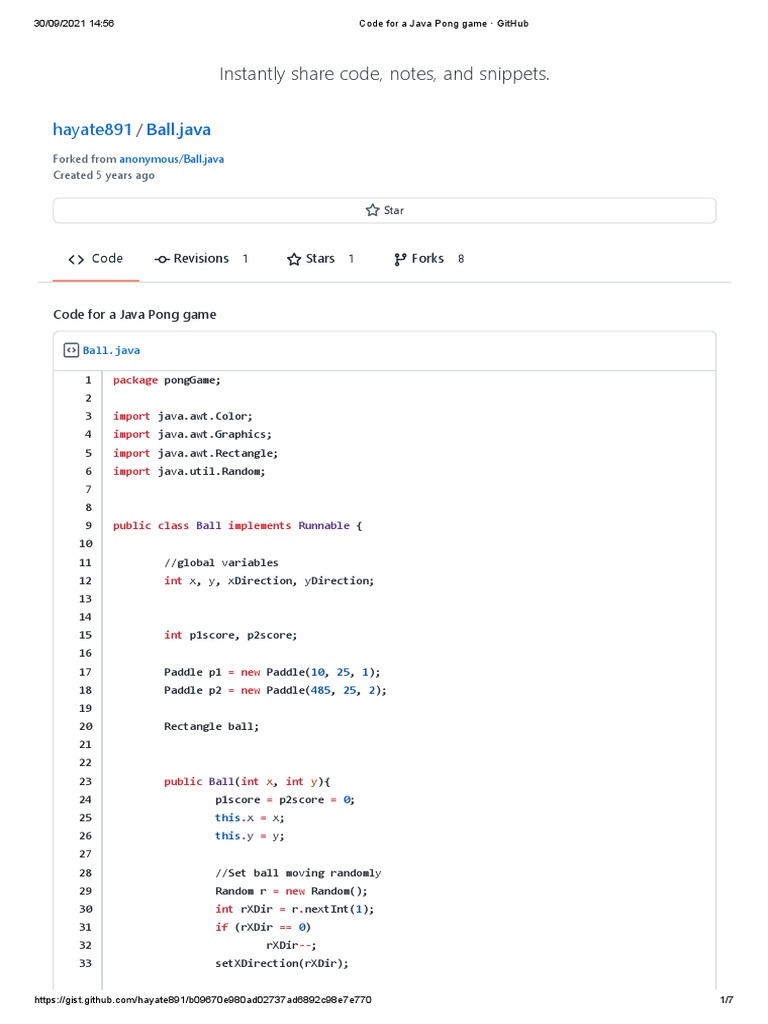768x1024 pixels.
Task: Click the fork icon beside Forks
Action: pos(401,259)
